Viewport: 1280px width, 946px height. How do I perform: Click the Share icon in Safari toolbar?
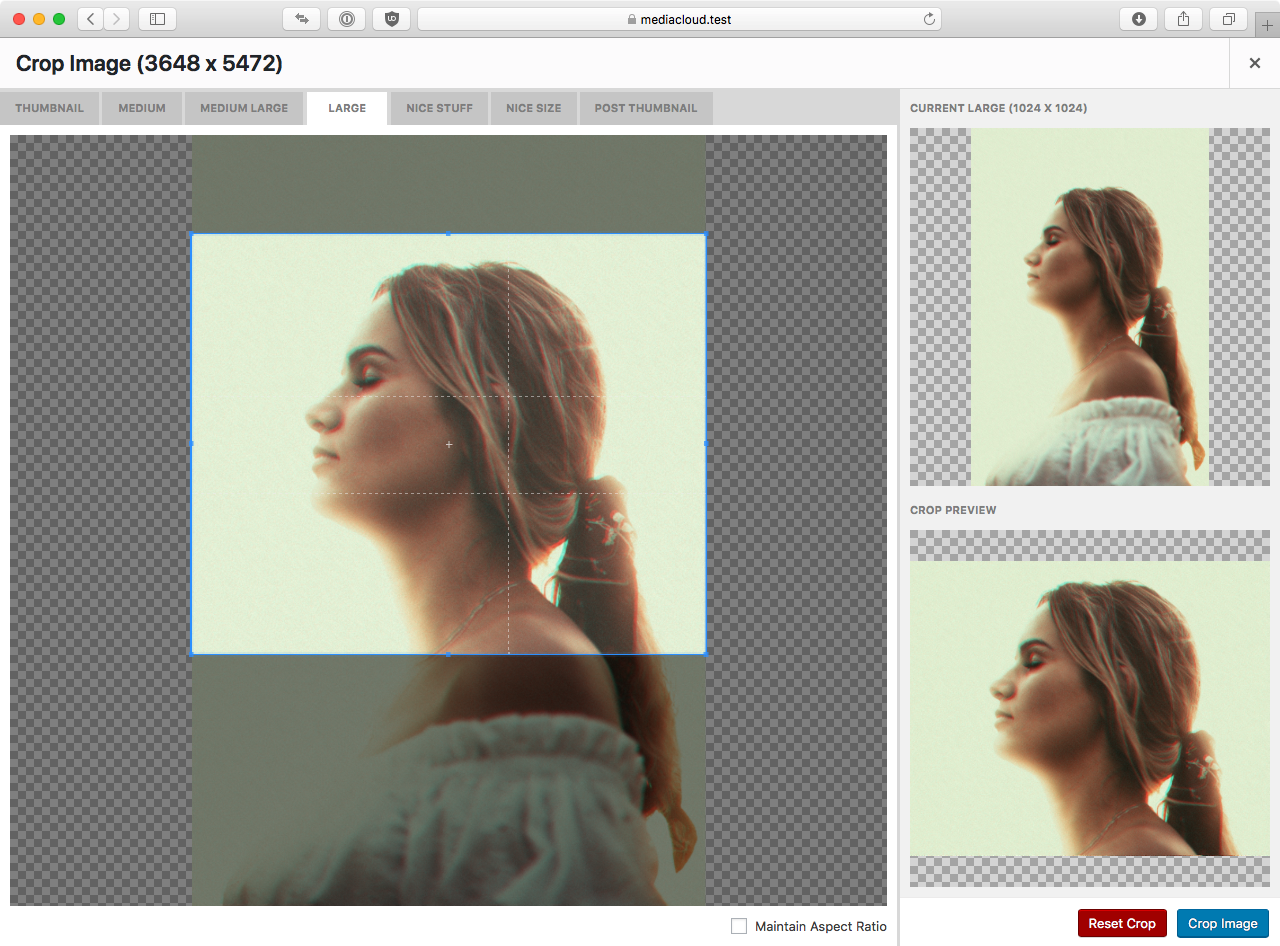tap(1184, 19)
